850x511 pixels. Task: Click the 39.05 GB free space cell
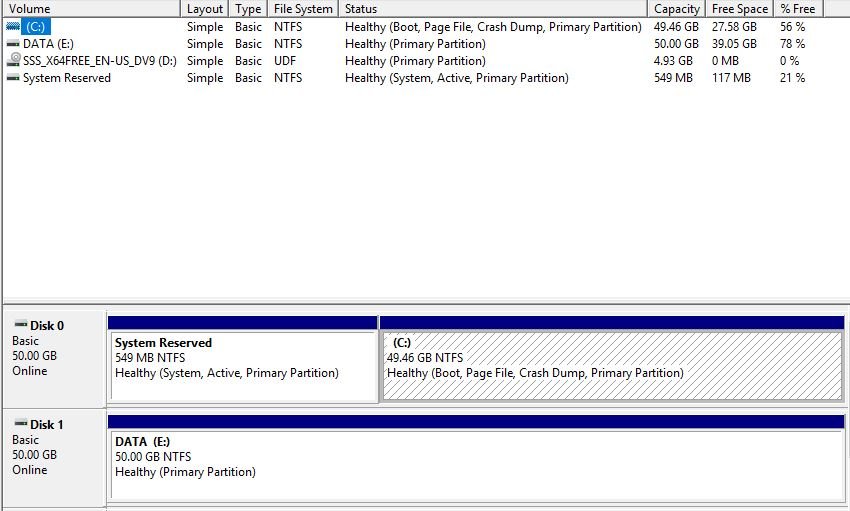pos(734,44)
